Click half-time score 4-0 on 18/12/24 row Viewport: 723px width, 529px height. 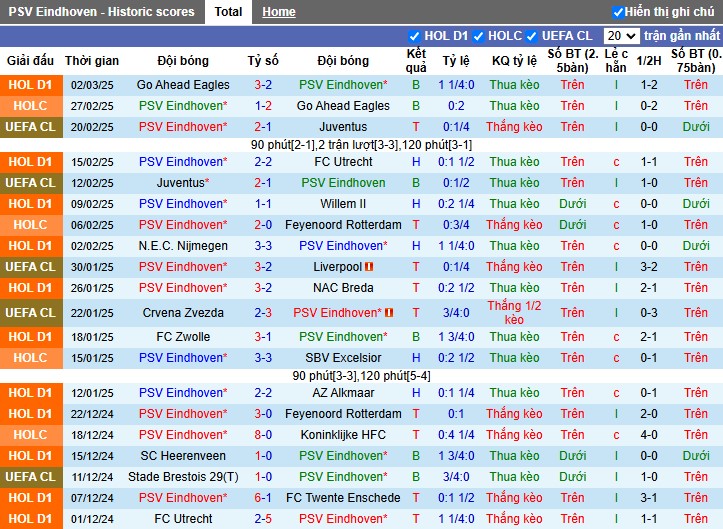click(x=649, y=435)
